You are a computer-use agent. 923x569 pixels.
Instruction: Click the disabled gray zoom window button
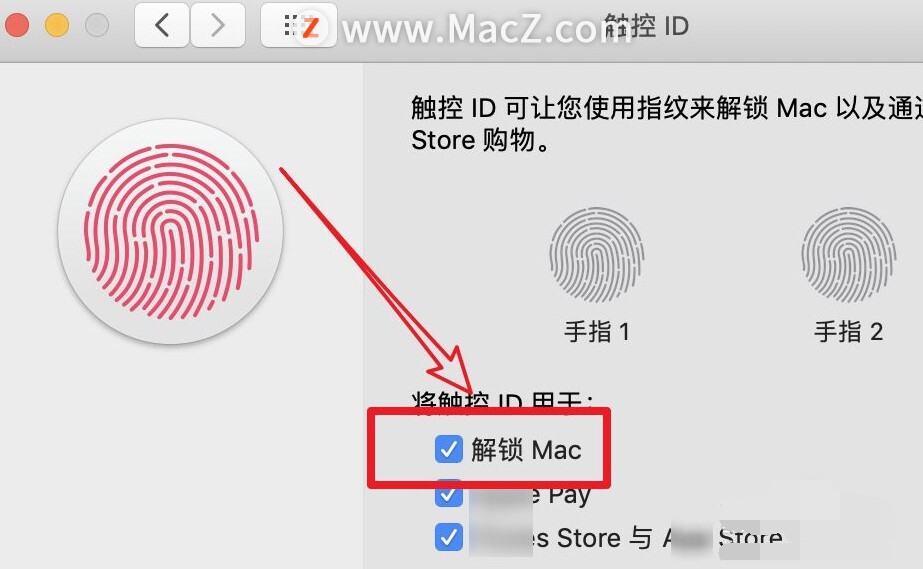97,25
